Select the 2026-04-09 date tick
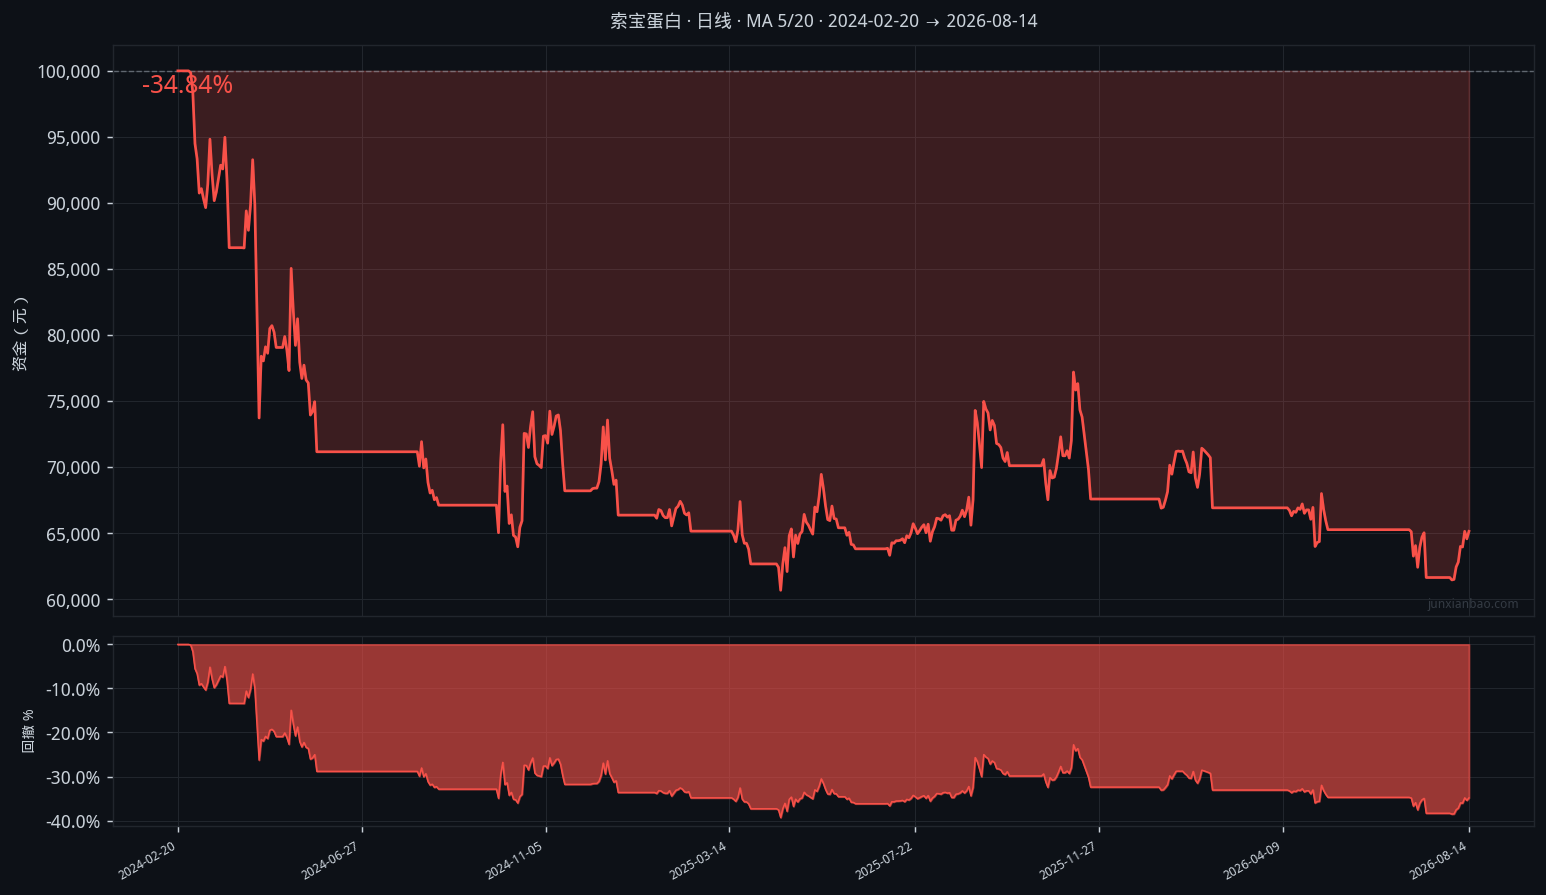Viewport: 1546px width, 895px height. [x=1253, y=861]
